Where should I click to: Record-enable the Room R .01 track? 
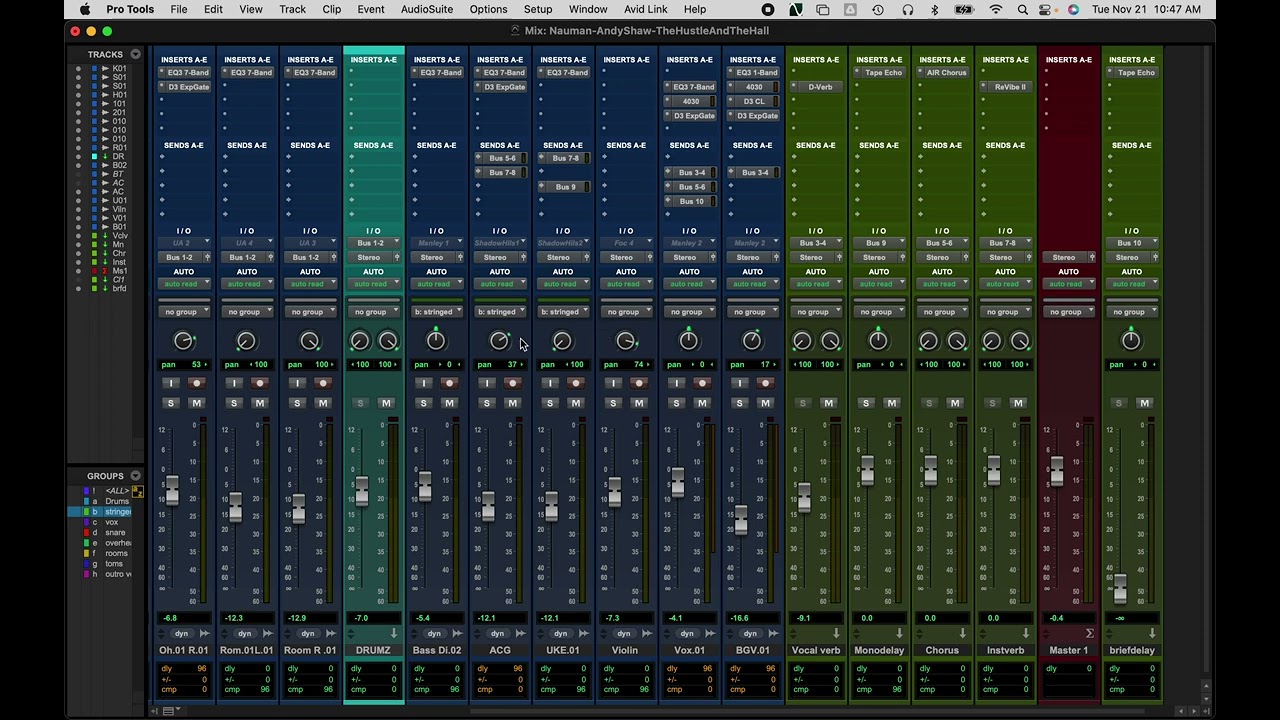point(322,383)
